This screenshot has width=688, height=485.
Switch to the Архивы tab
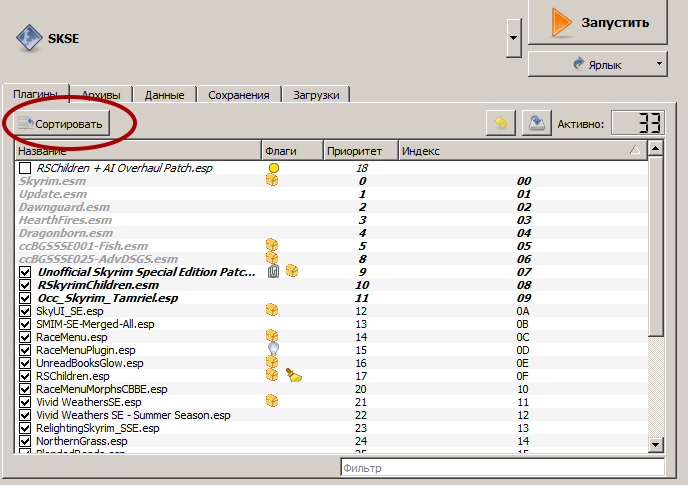tap(101, 95)
